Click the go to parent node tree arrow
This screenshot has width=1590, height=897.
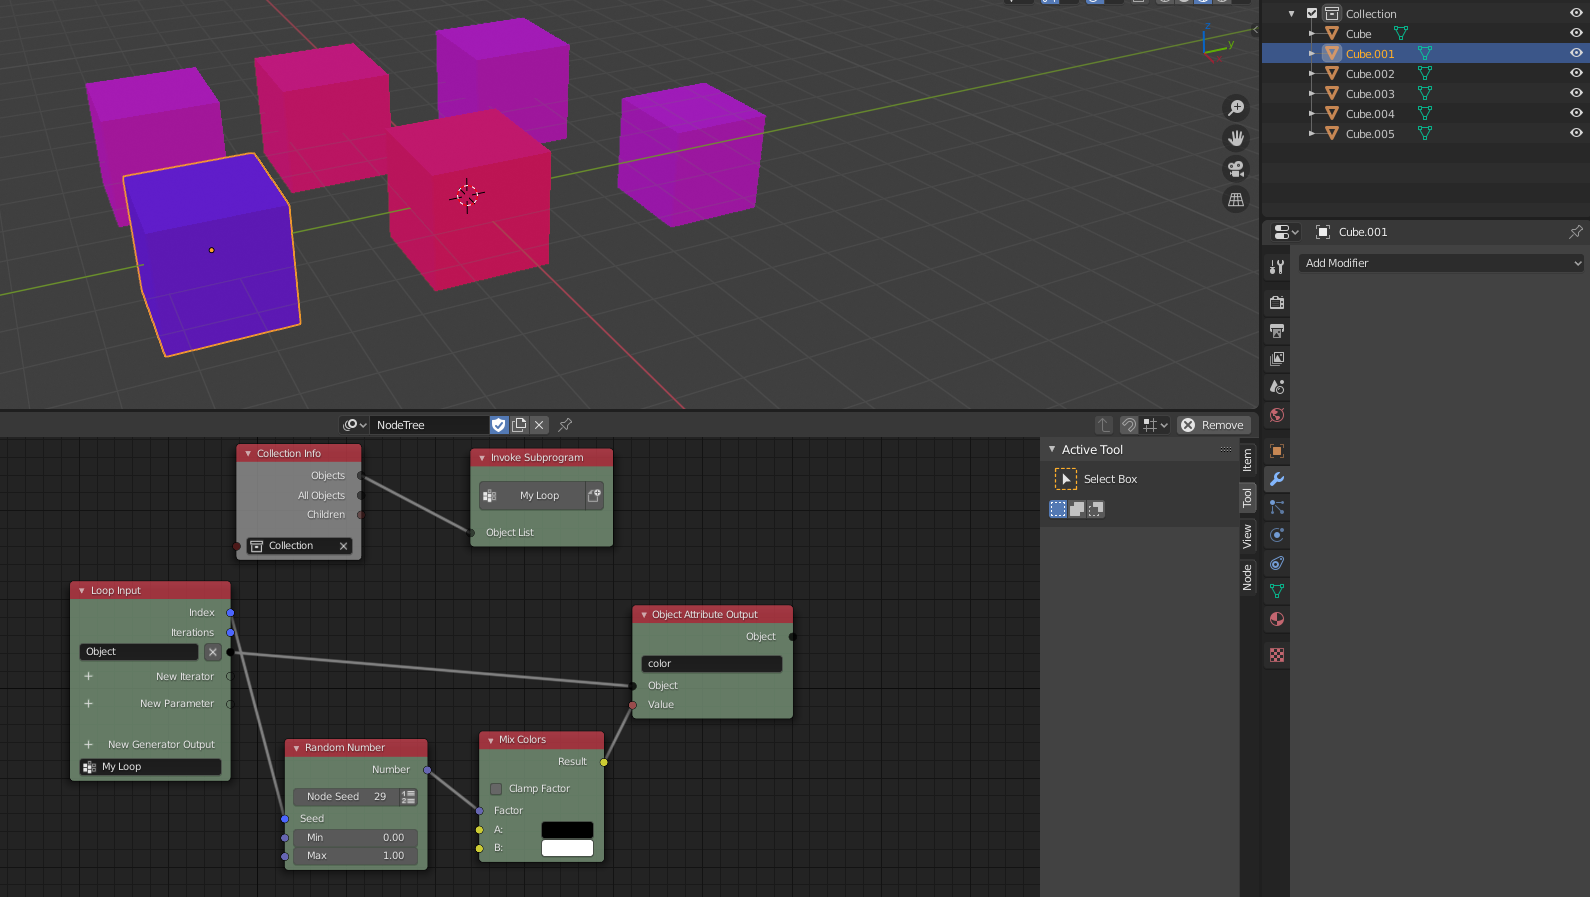click(1104, 425)
